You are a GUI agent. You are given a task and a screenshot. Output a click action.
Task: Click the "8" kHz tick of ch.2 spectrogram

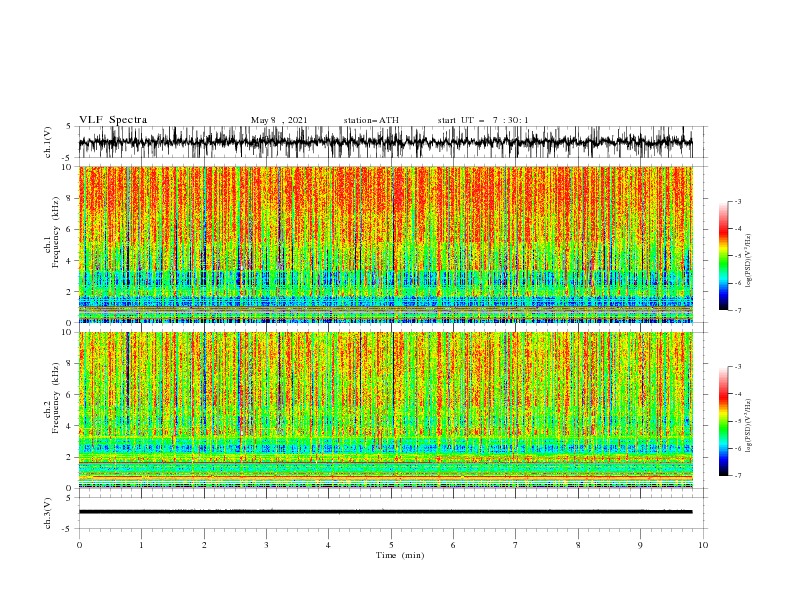pos(71,364)
